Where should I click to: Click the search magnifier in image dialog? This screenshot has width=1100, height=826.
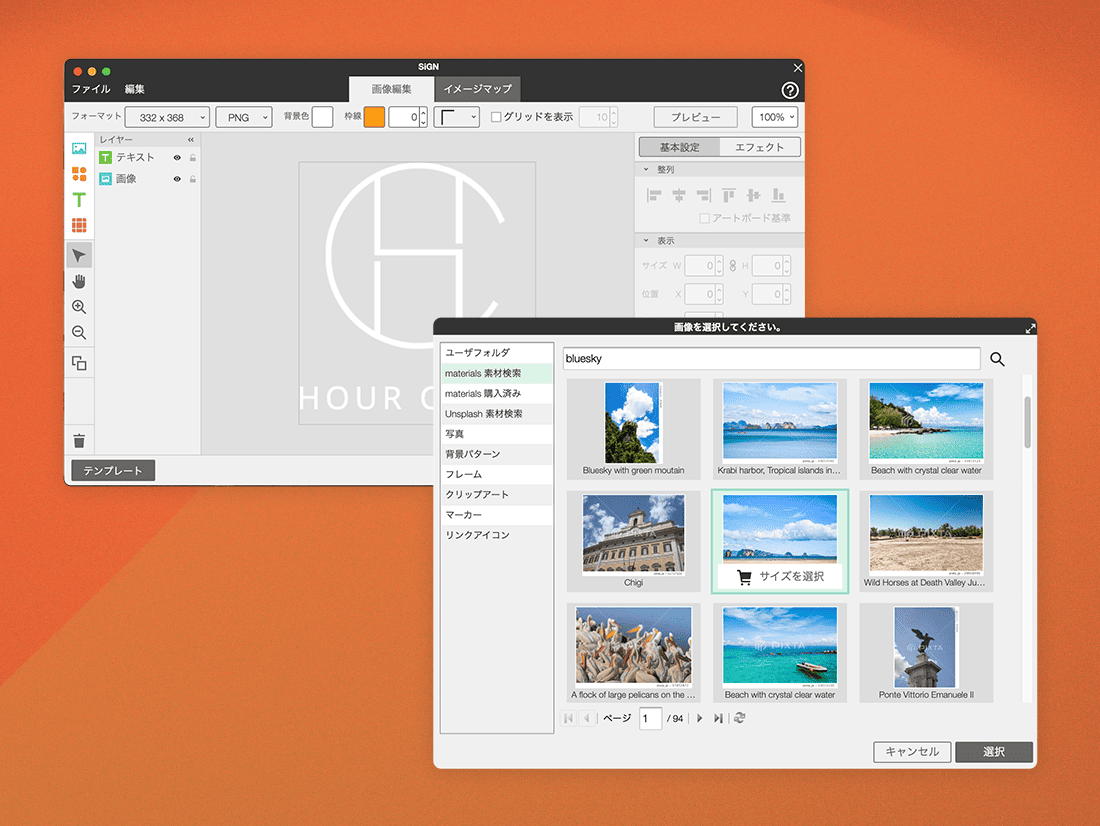[x=997, y=359]
